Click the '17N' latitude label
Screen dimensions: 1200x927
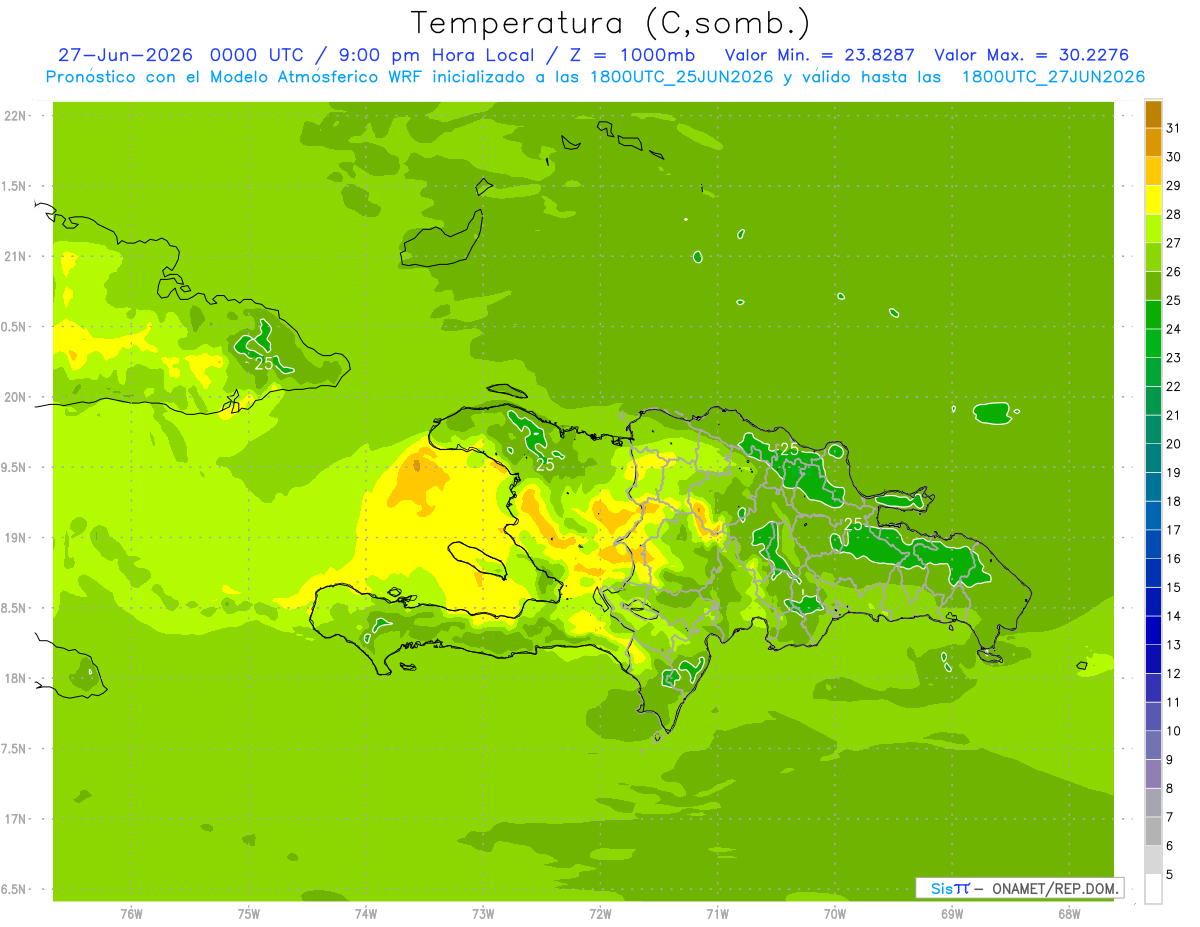(x=15, y=819)
